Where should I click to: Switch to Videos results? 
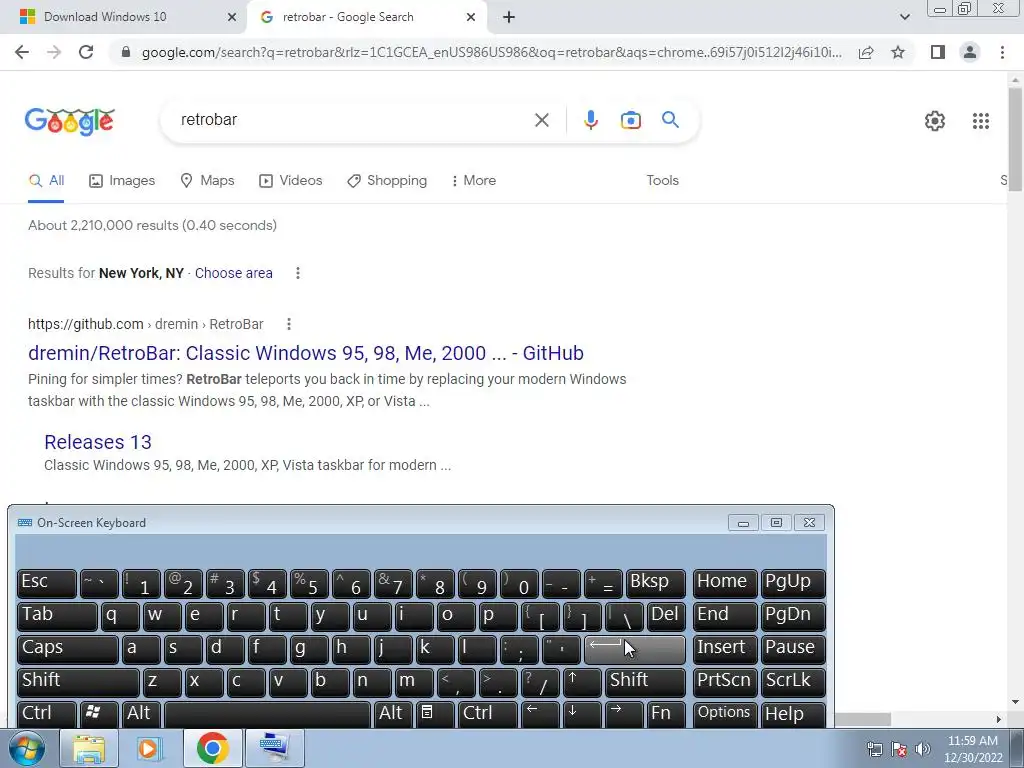pyautogui.click(x=291, y=181)
